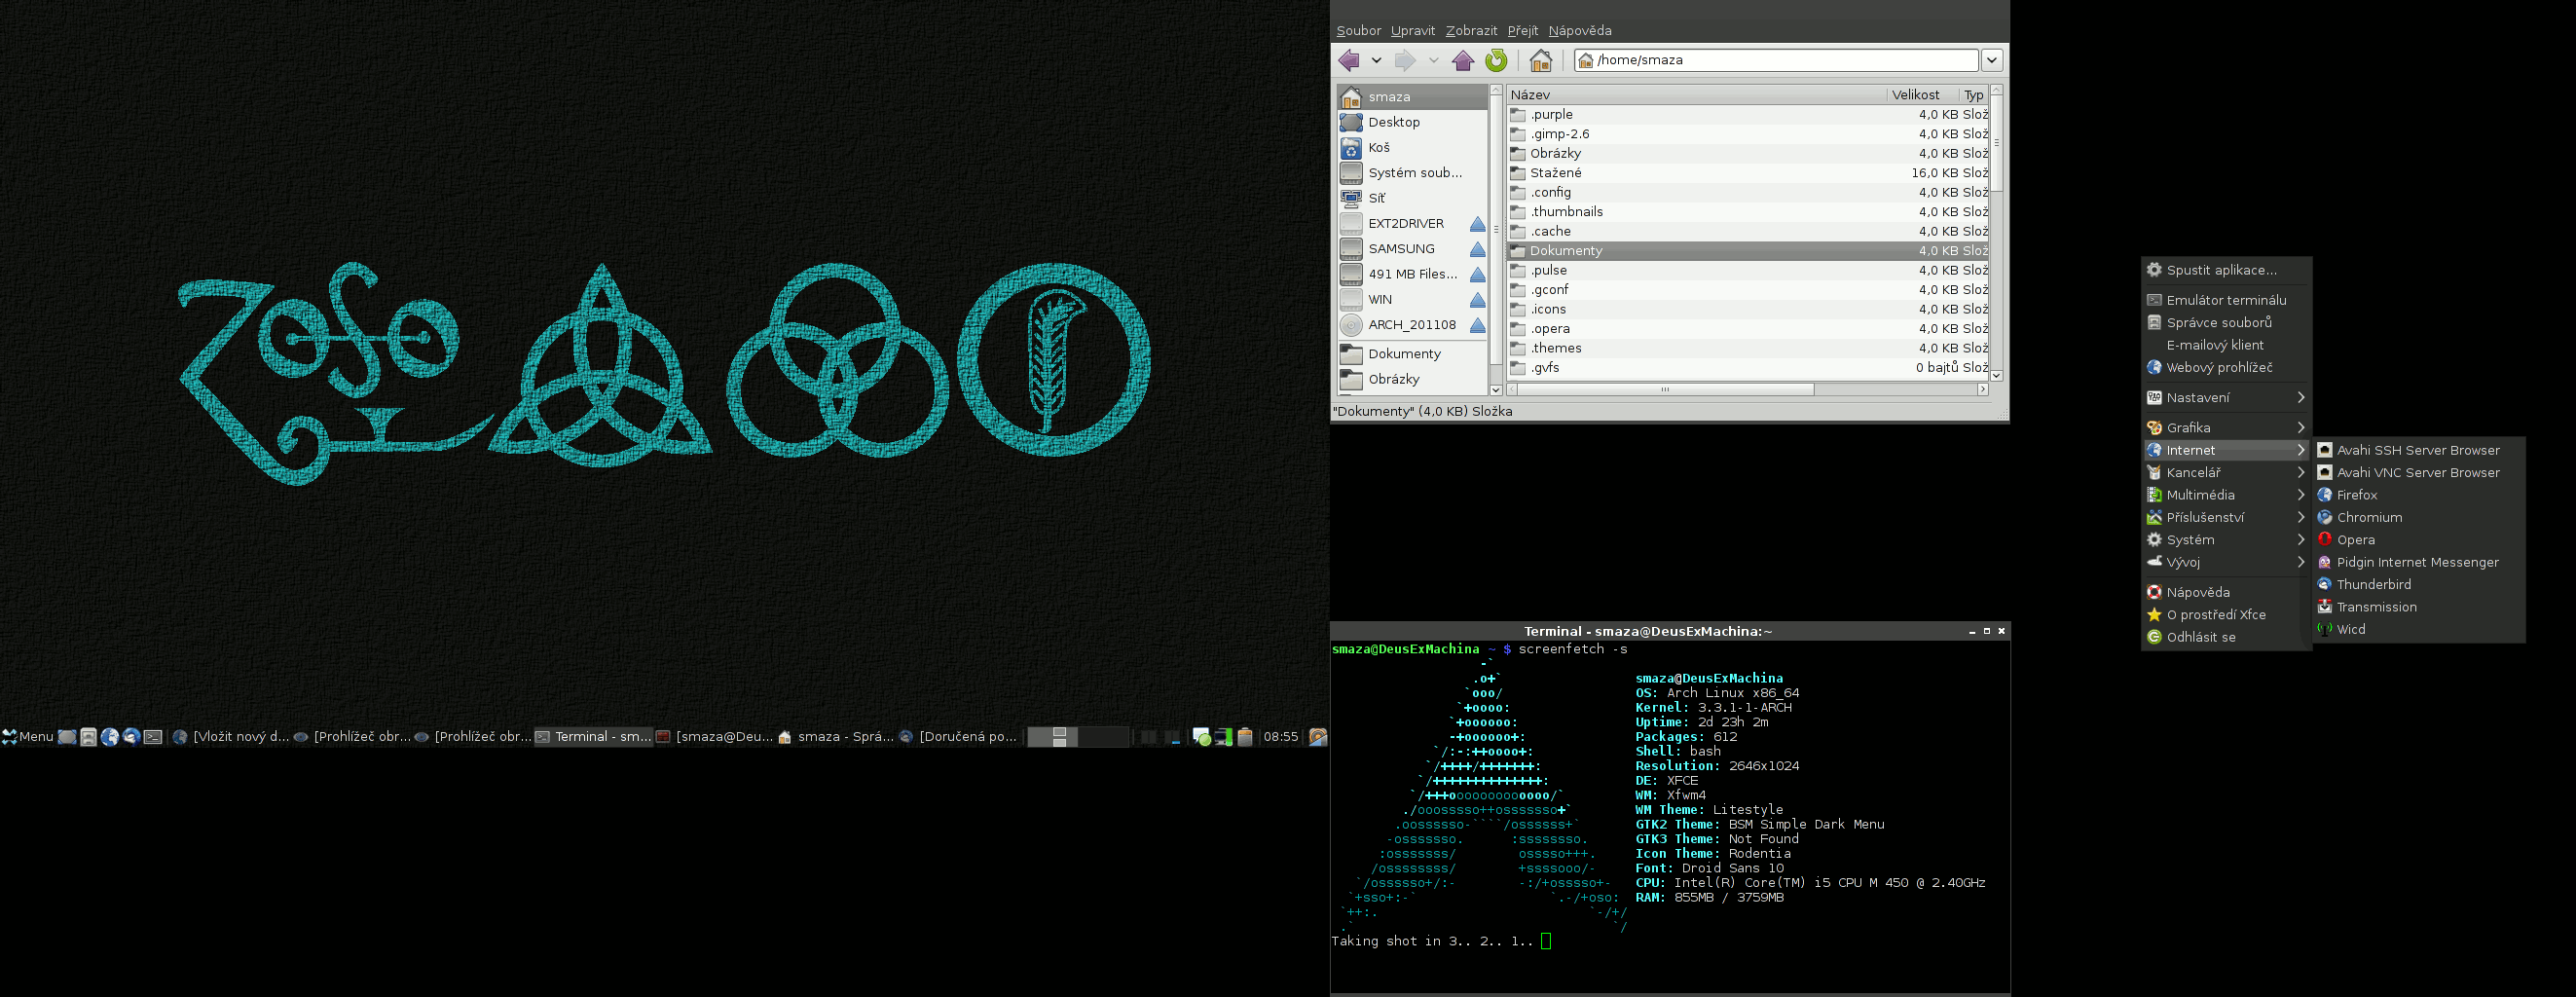Open Avahi VNC Server Browser
Screen dimensions: 2576x997
click(x=2419, y=473)
